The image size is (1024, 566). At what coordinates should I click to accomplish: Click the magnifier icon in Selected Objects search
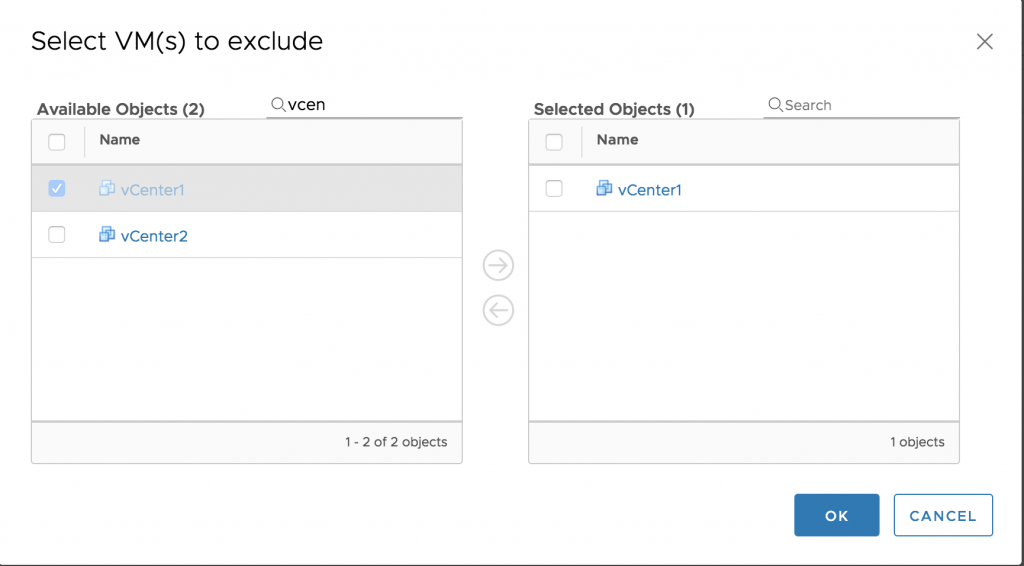pos(775,104)
